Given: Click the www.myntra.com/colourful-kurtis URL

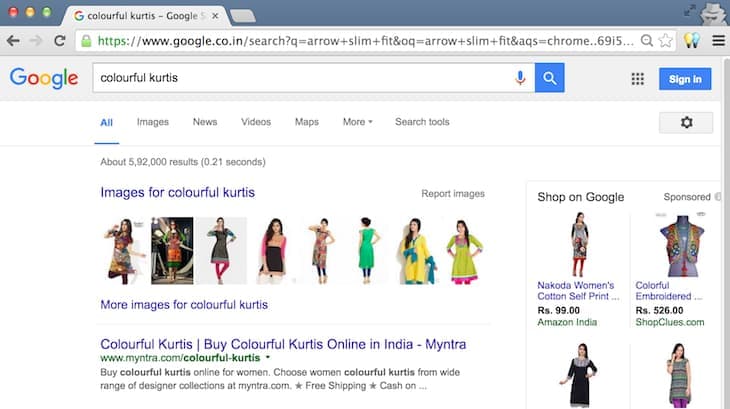Looking at the screenshot, I should point(180,358).
